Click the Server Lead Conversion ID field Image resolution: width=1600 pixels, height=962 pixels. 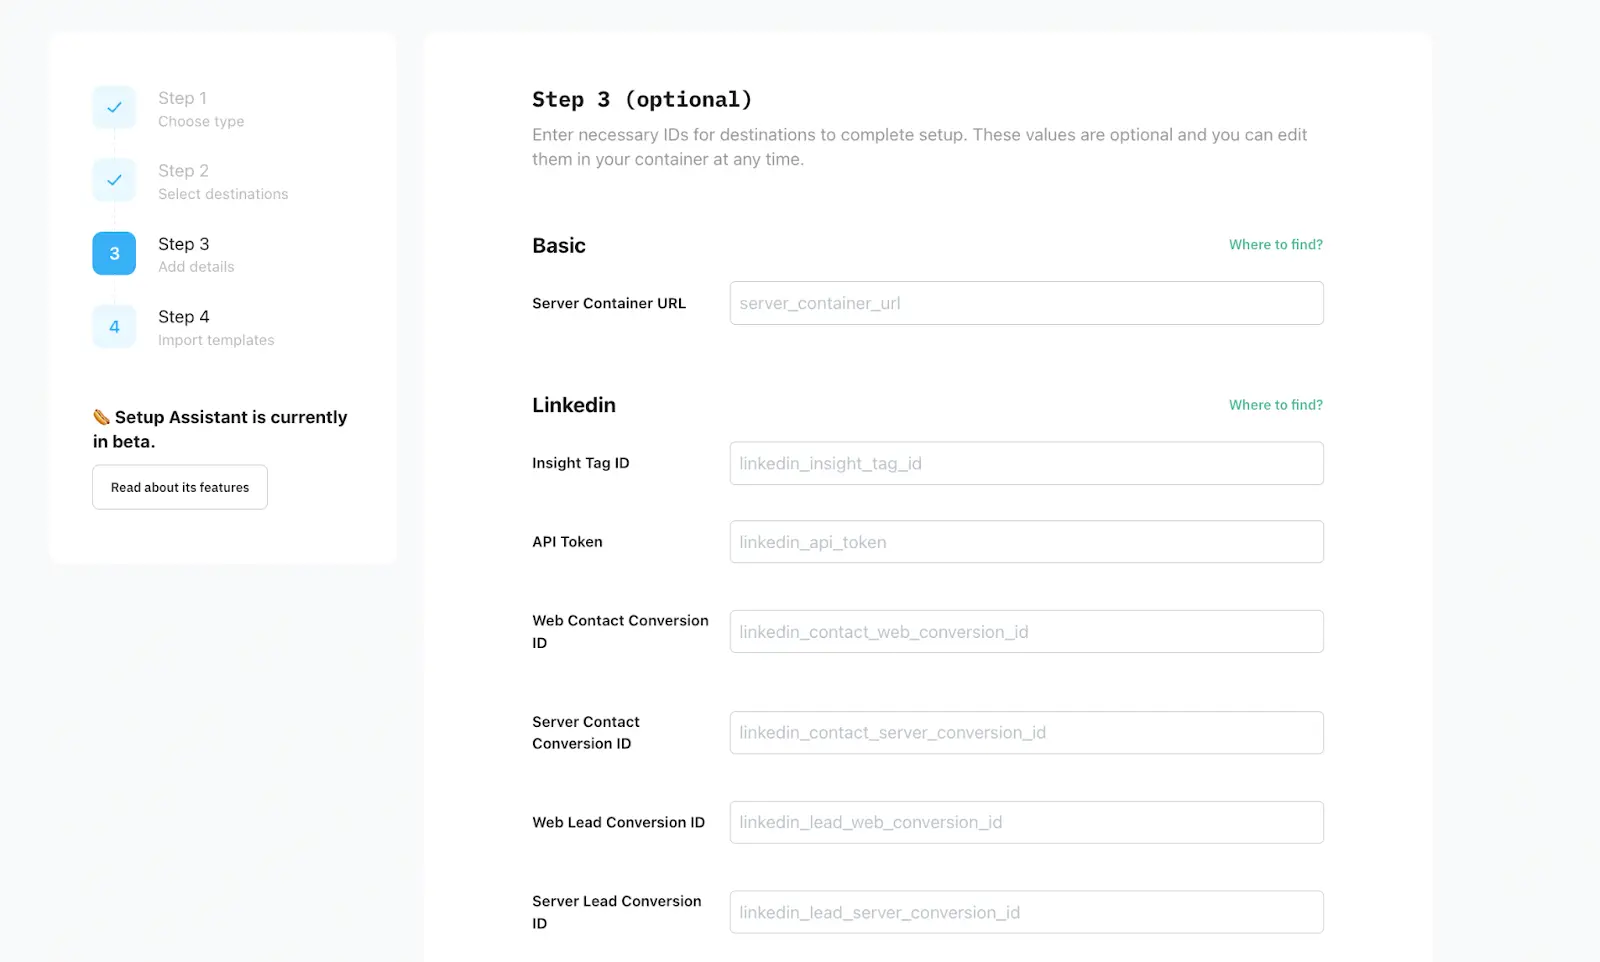[1026, 911]
